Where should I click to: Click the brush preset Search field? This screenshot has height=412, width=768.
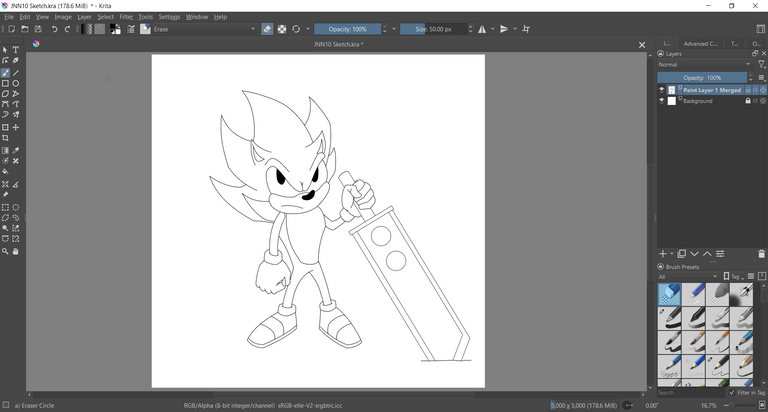691,392
